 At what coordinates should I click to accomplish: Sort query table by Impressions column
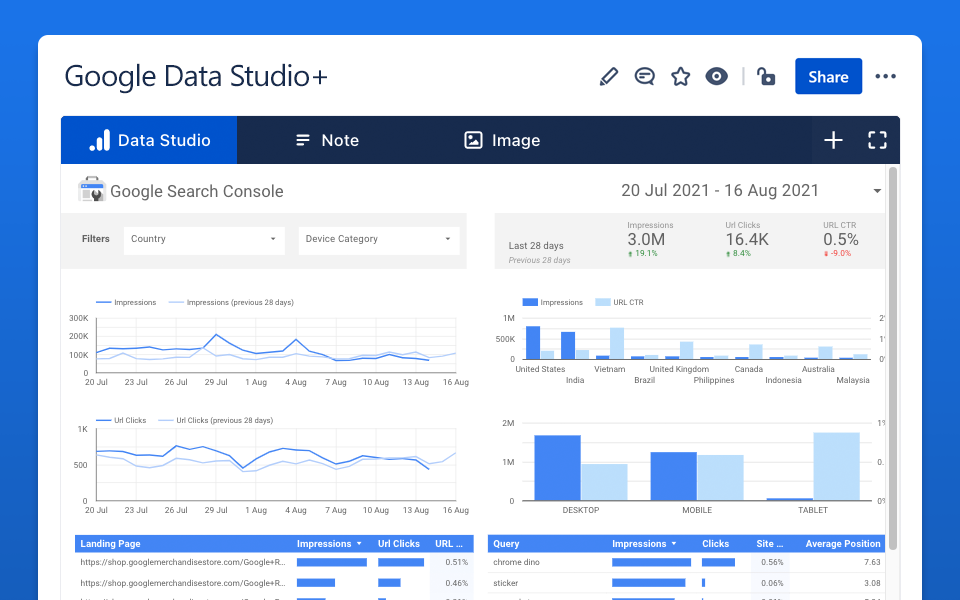[x=644, y=544]
